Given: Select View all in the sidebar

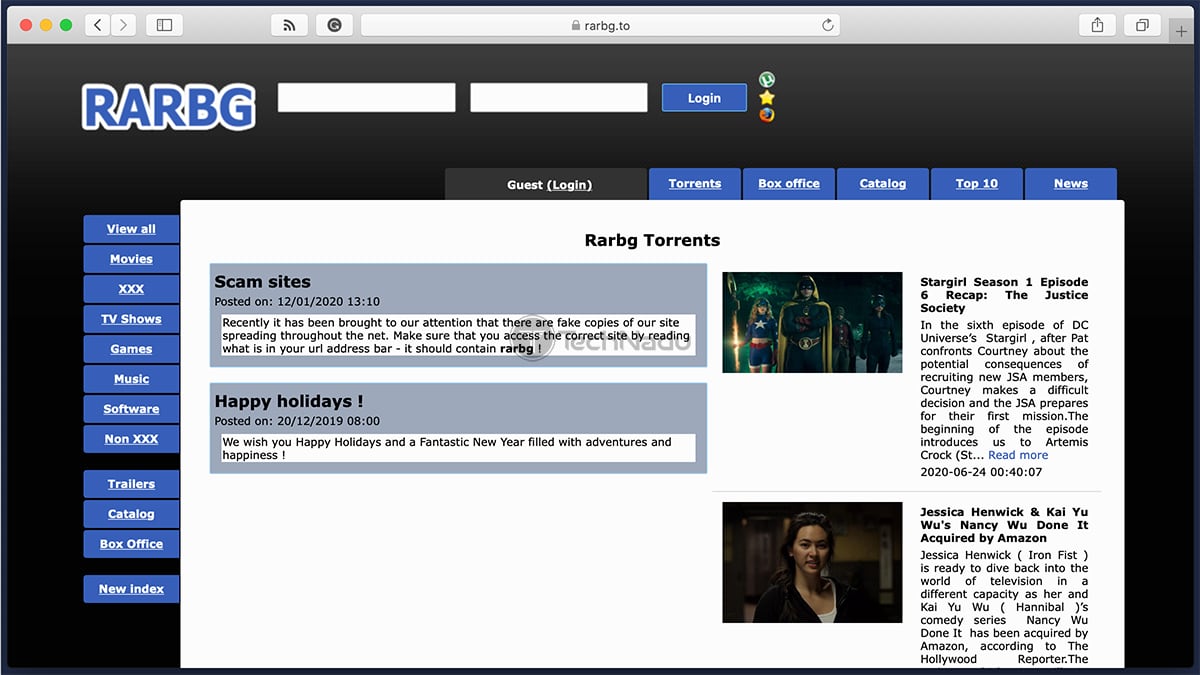Looking at the screenshot, I should click(x=131, y=229).
